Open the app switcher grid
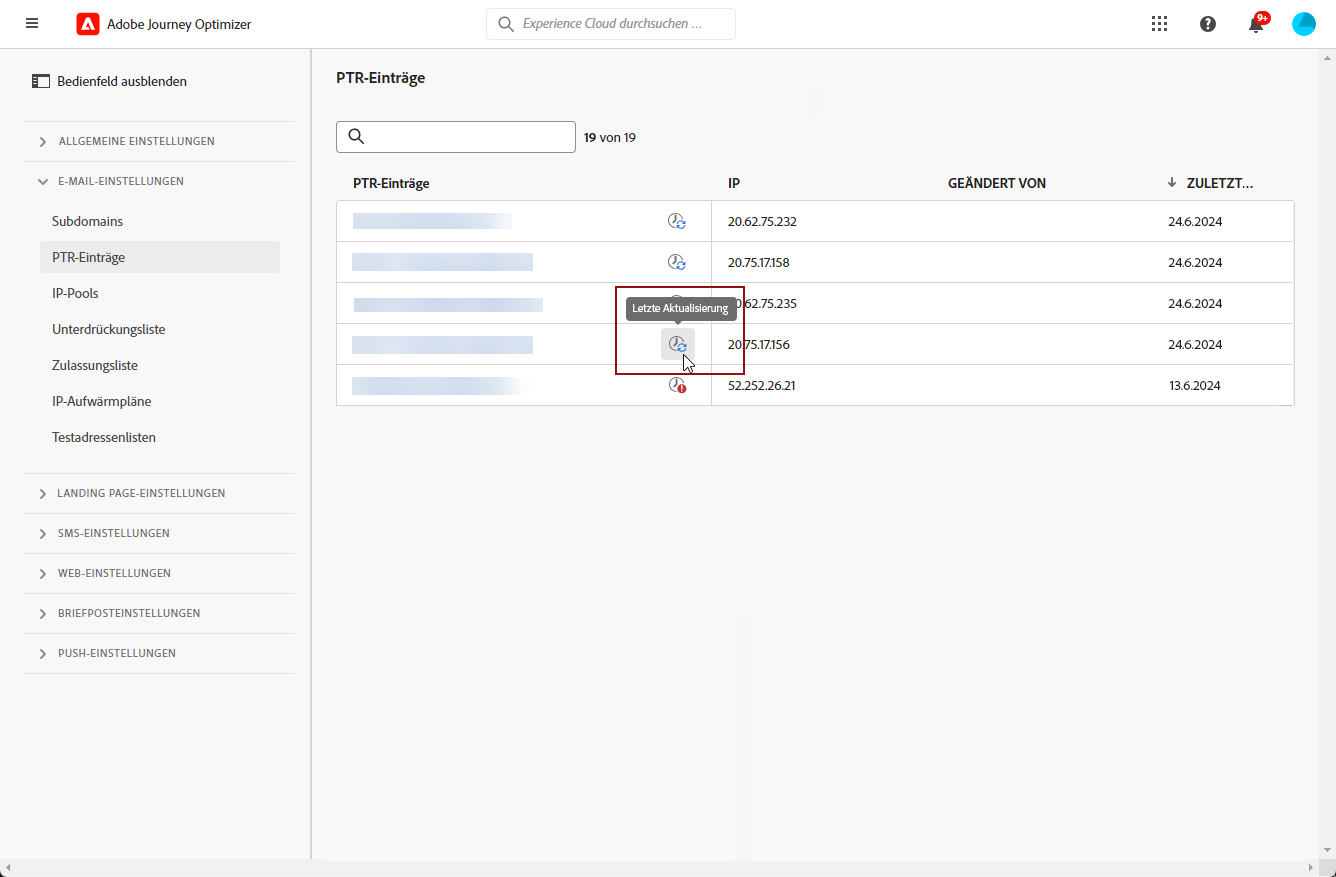 1159,24
